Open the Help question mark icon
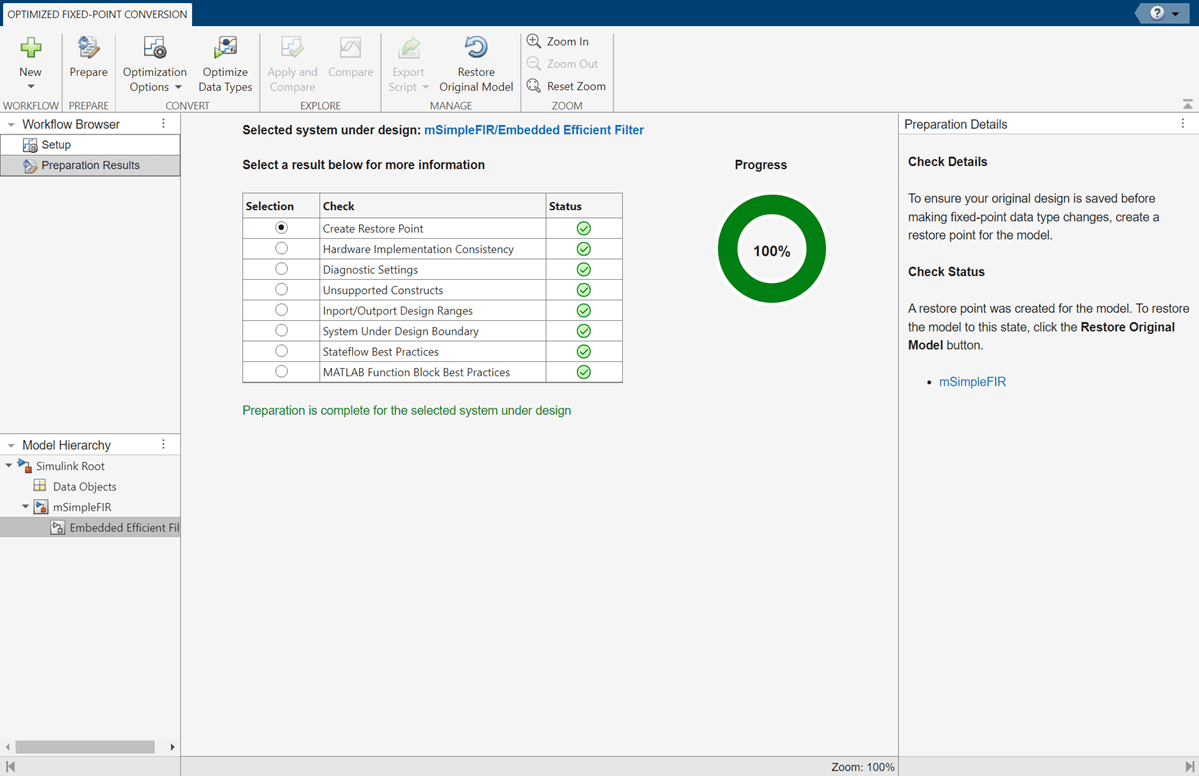 coord(1157,13)
